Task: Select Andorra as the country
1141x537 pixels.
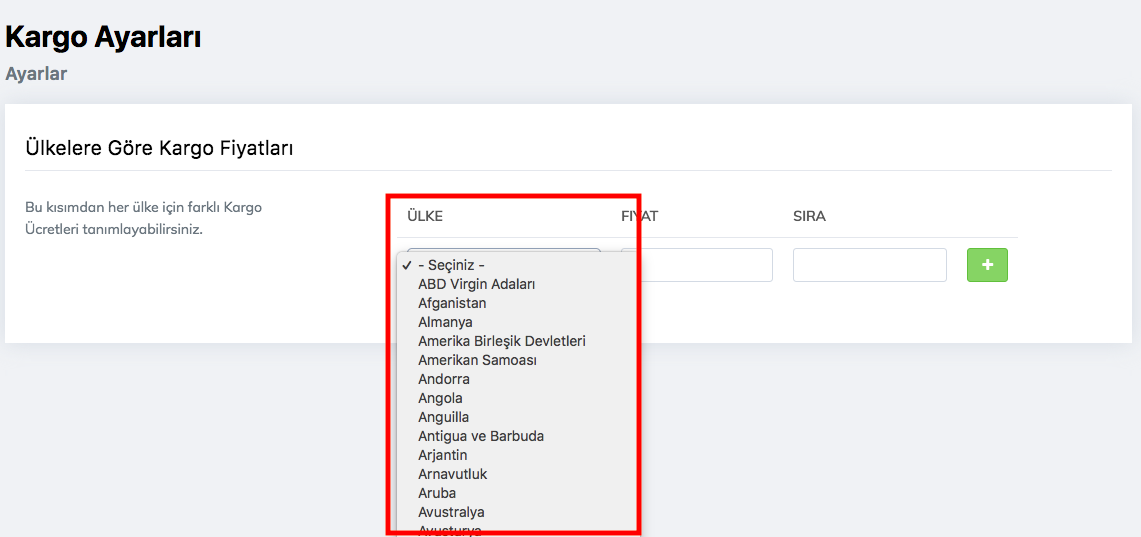Action: pyautogui.click(x=443, y=379)
